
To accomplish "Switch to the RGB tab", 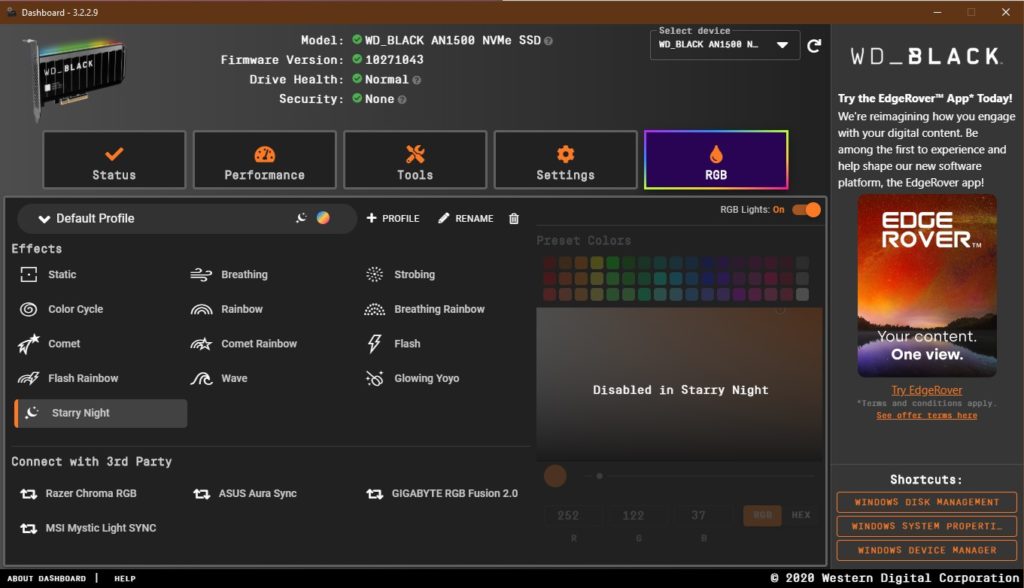I will [x=716, y=160].
